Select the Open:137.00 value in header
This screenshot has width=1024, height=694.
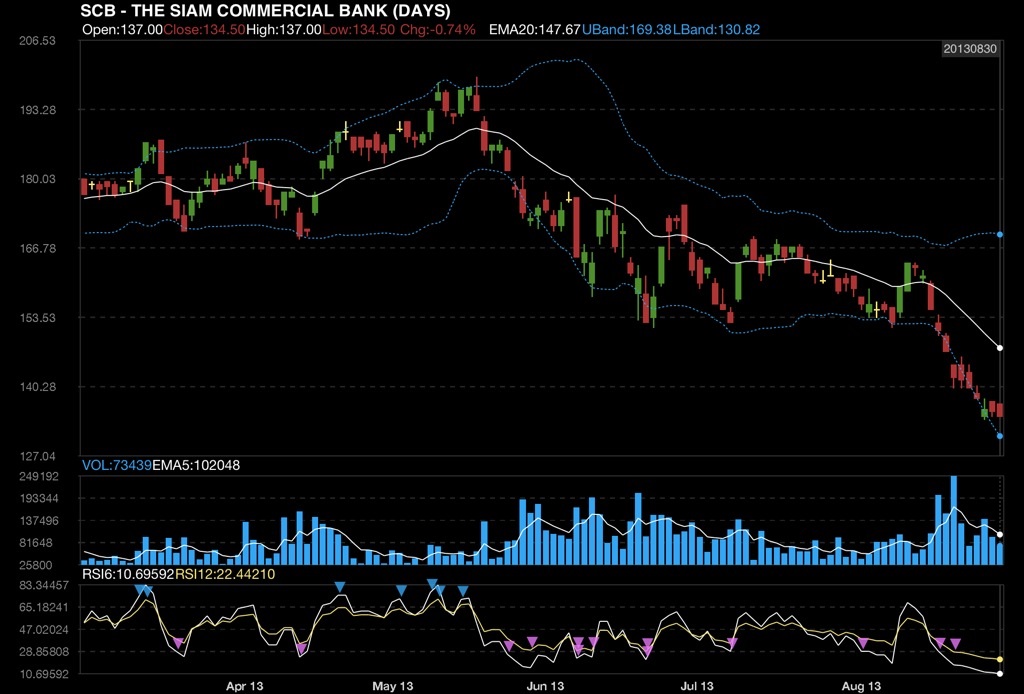122,29
